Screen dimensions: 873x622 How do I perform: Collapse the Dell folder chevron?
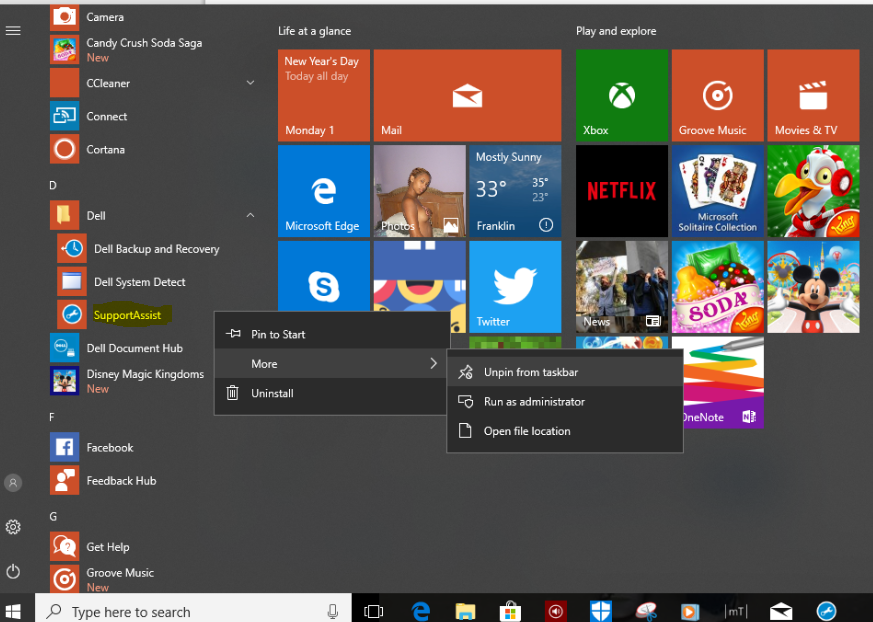tap(251, 216)
